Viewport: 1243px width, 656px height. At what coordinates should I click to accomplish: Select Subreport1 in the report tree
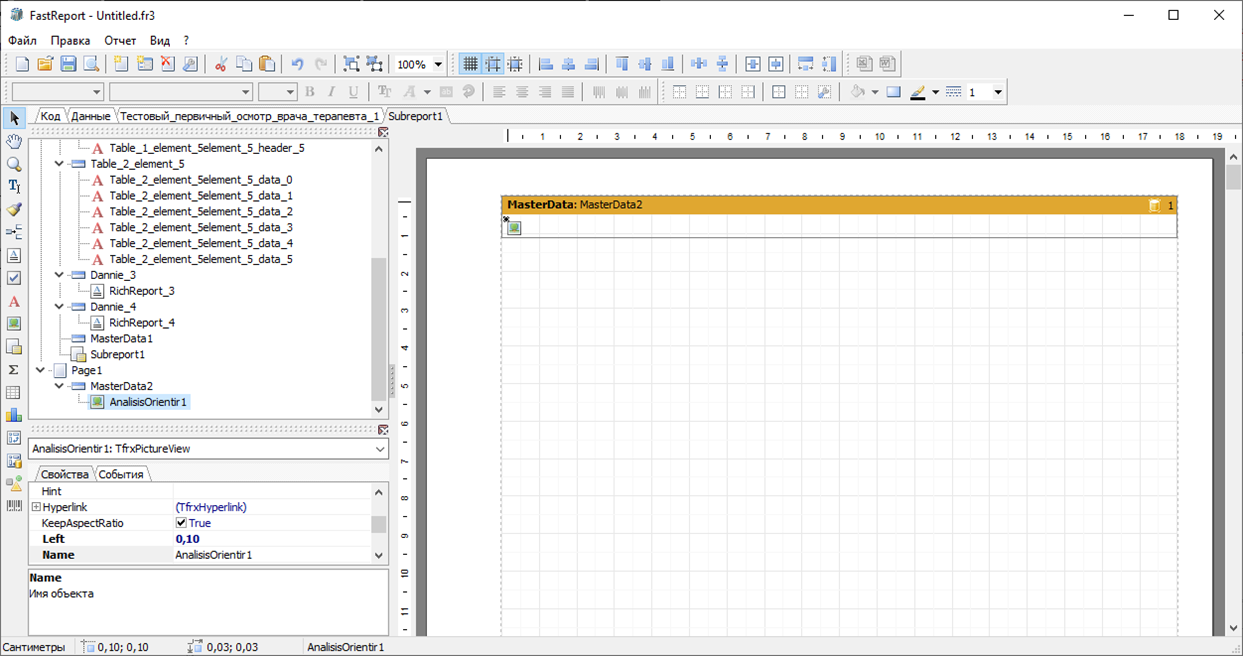[x=117, y=354]
